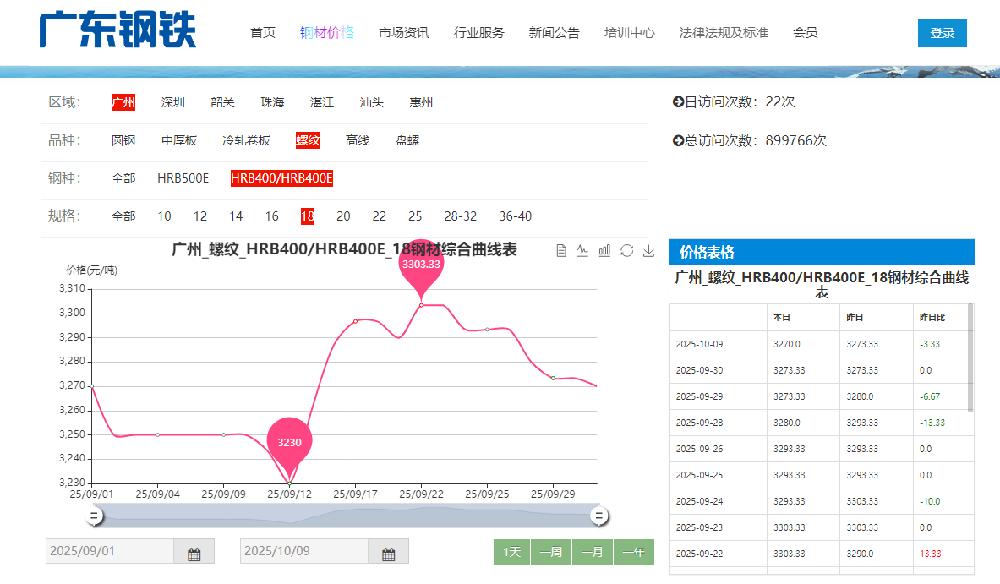The height and width of the screenshot is (584, 1000).
Task: Open the 钢材价格 navigation menu
Action: (327, 32)
